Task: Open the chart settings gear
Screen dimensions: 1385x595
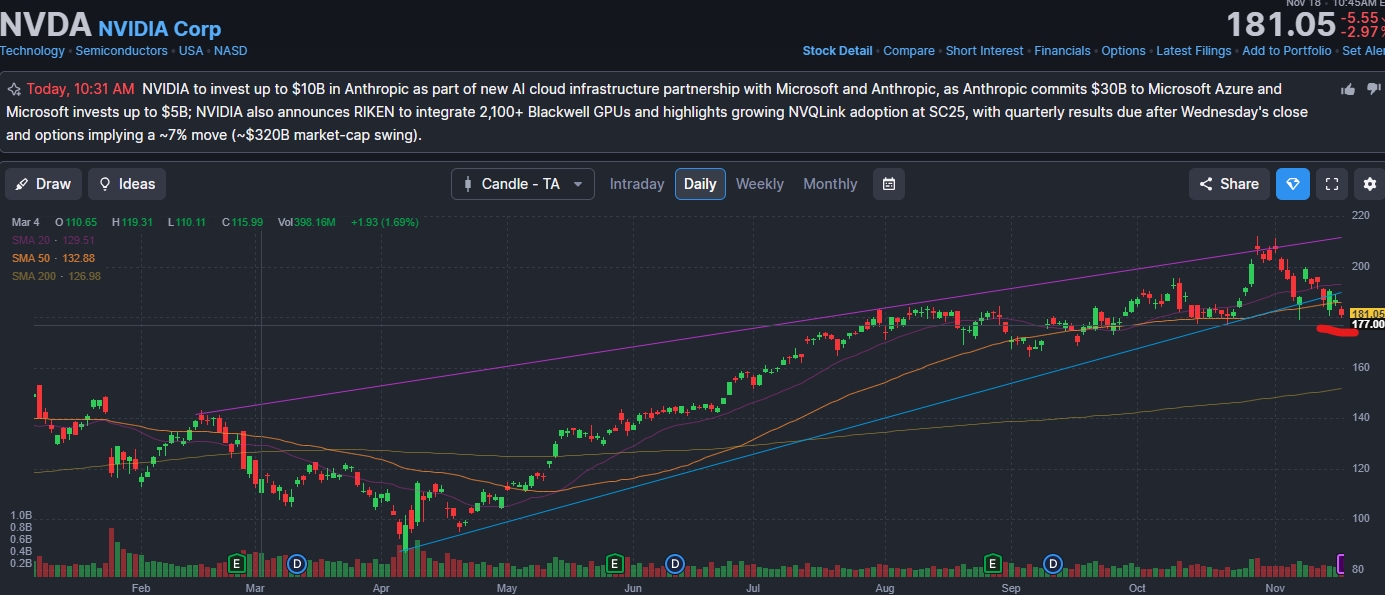Action: click(1369, 184)
